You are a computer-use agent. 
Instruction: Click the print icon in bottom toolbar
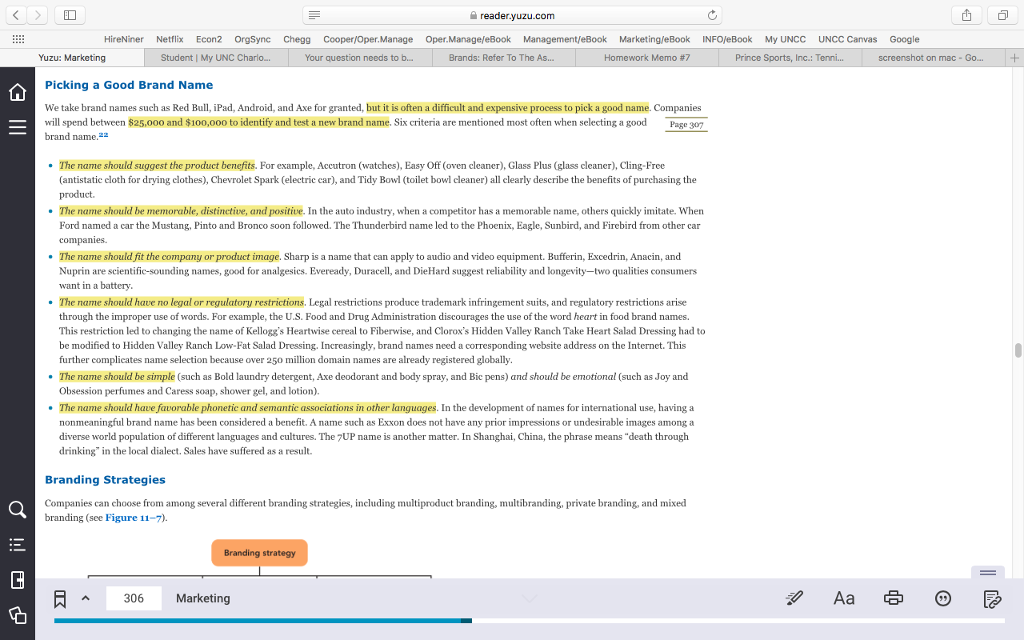pos(893,597)
